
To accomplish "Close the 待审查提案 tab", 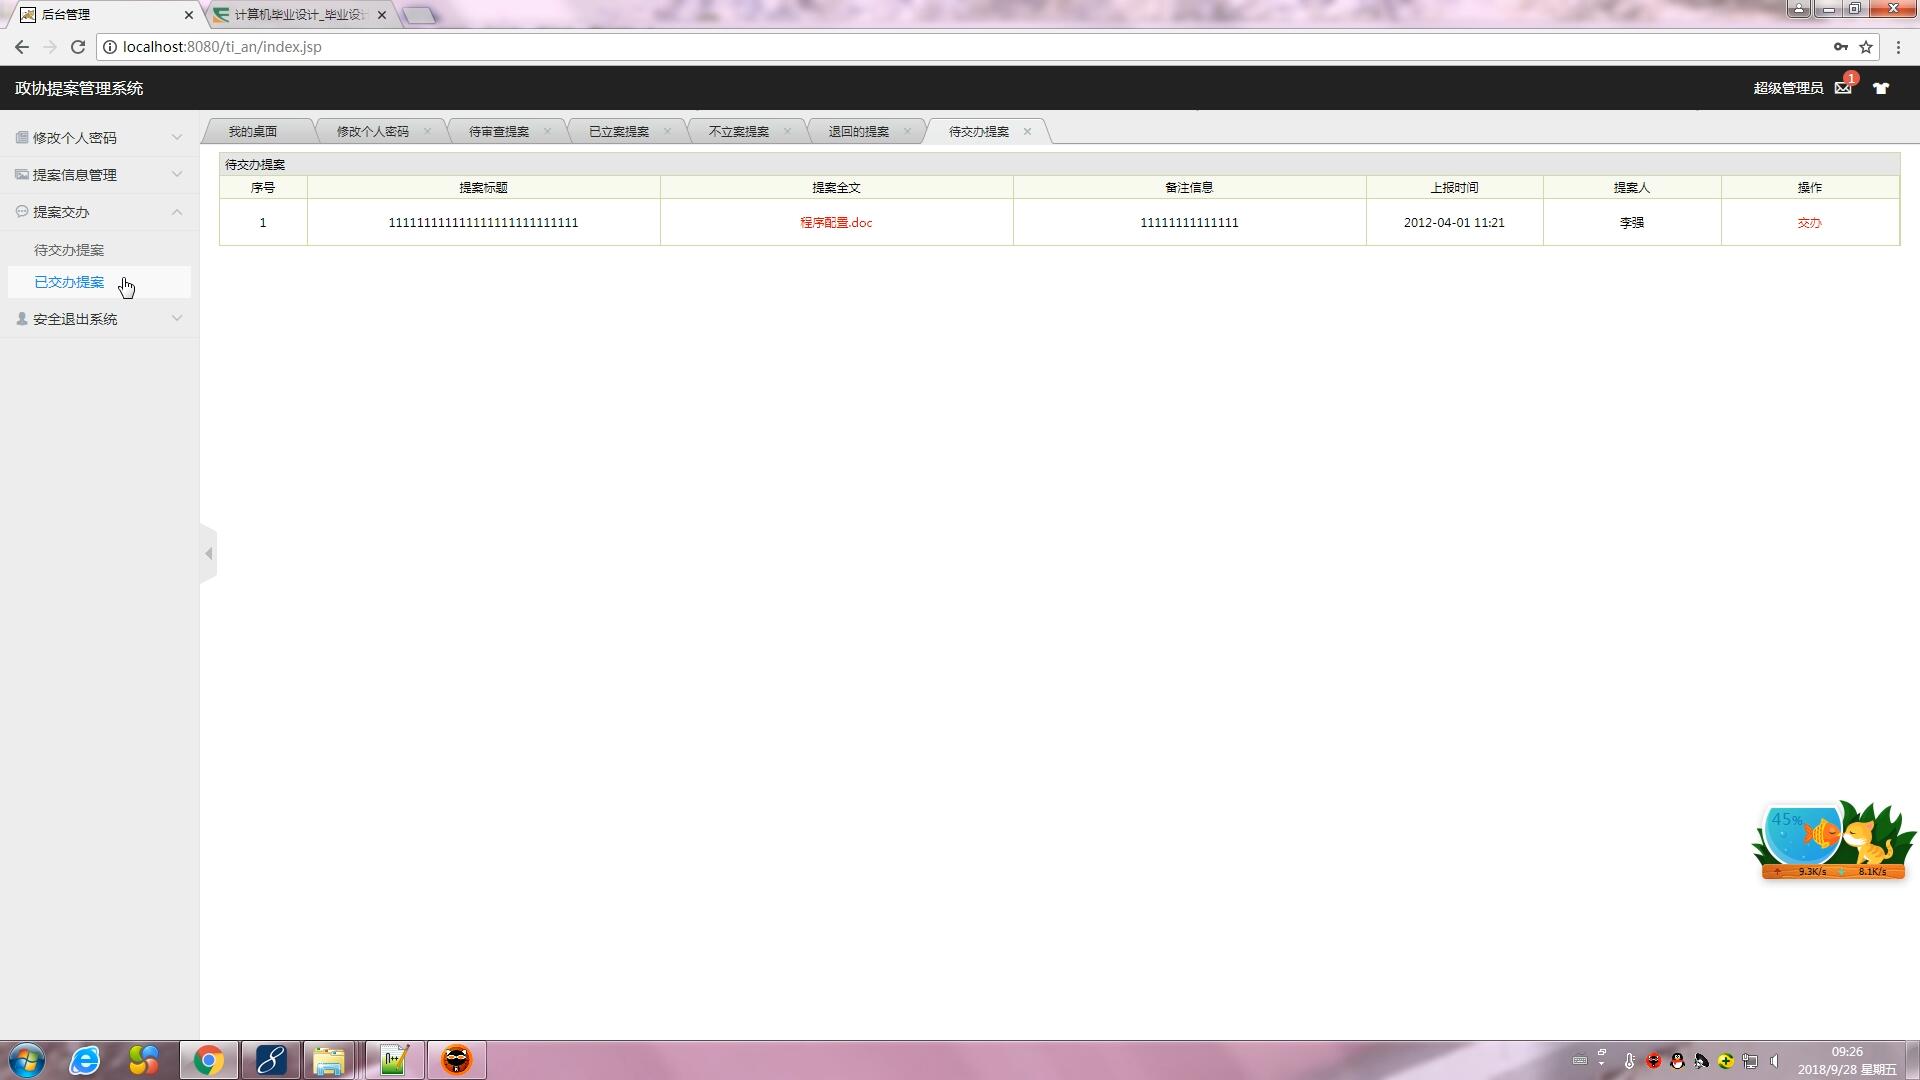I will click(x=547, y=131).
